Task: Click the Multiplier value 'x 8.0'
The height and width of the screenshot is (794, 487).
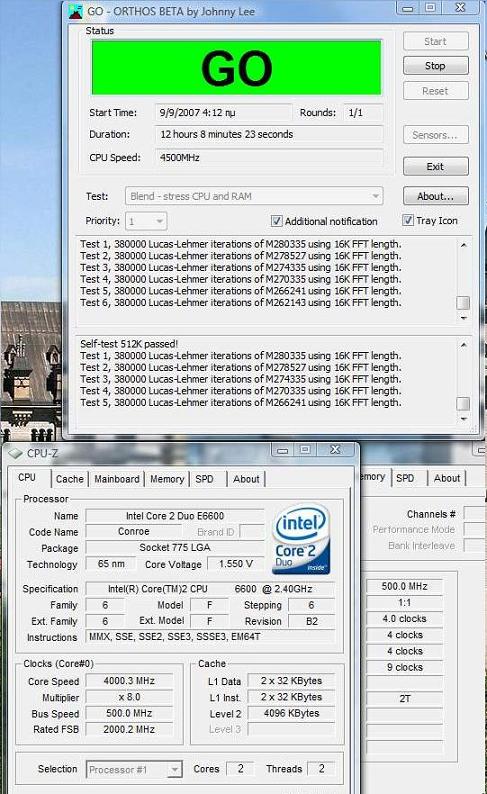Action: pyautogui.click(x=129, y=697)
